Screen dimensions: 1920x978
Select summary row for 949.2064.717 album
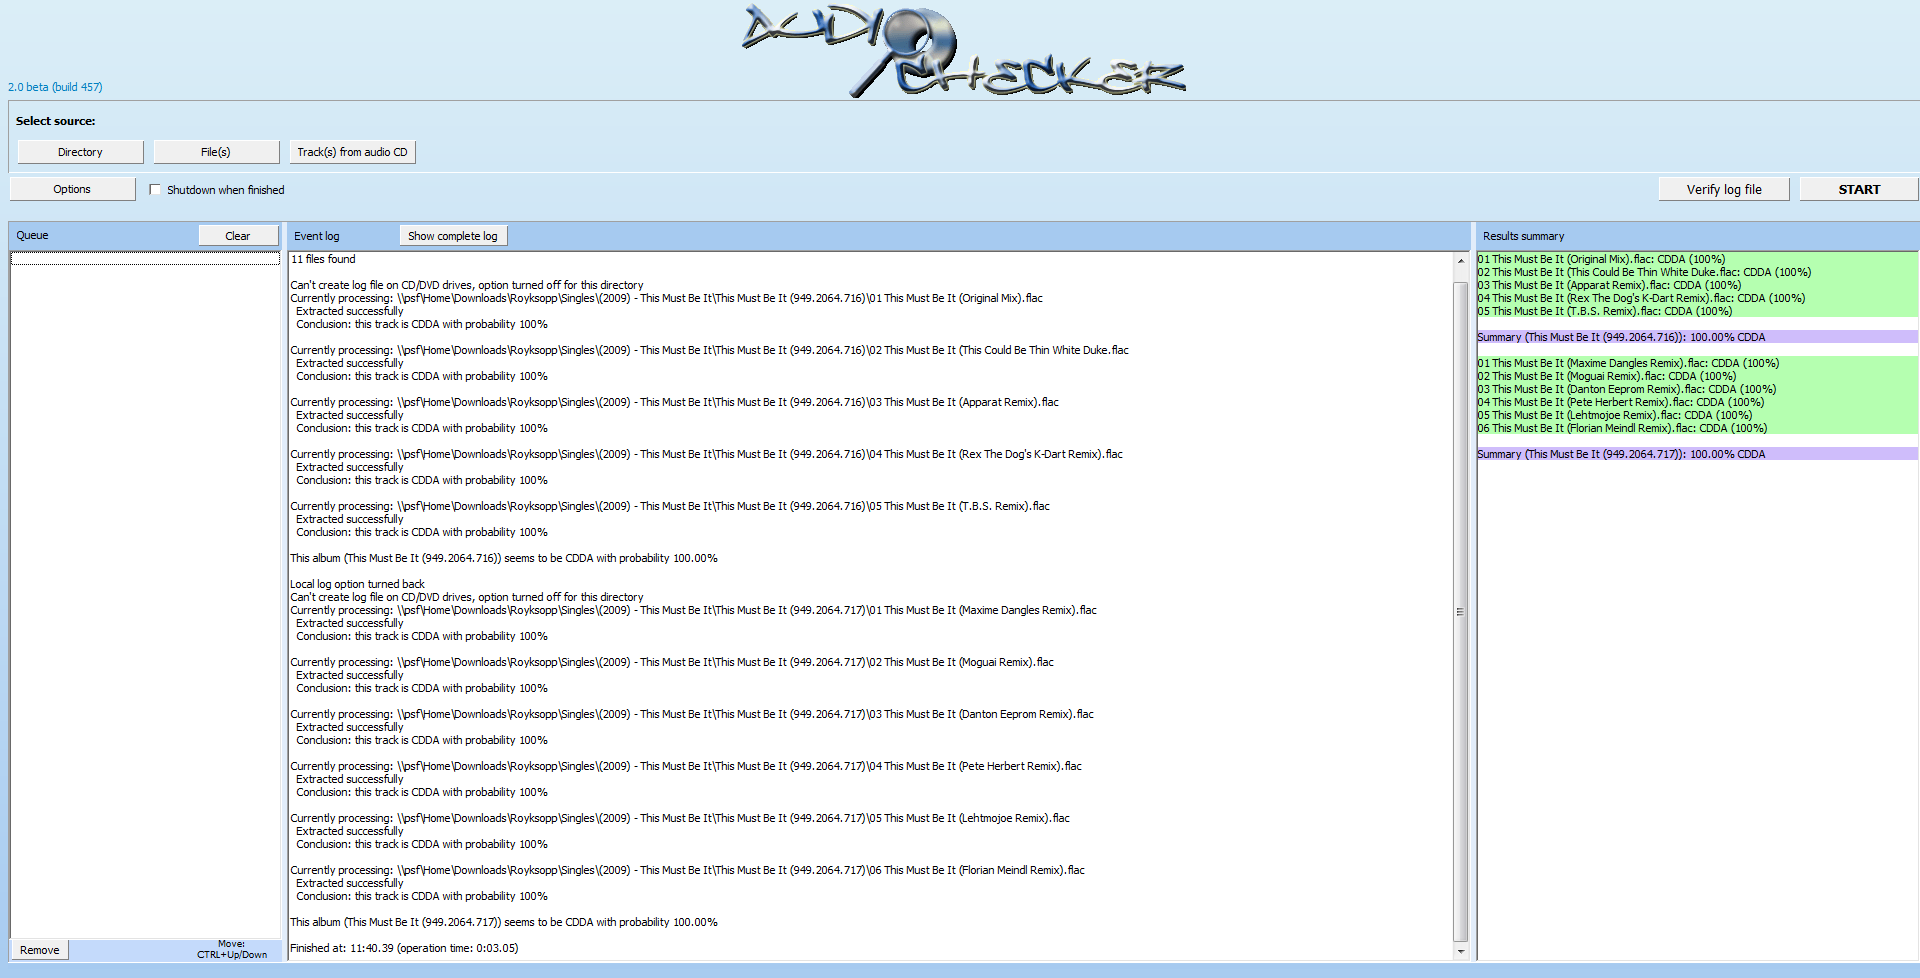tap(1621, 454)
